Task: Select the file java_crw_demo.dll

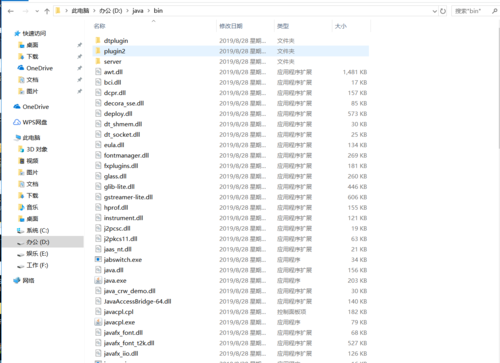Action: click(x=129, y=291)
